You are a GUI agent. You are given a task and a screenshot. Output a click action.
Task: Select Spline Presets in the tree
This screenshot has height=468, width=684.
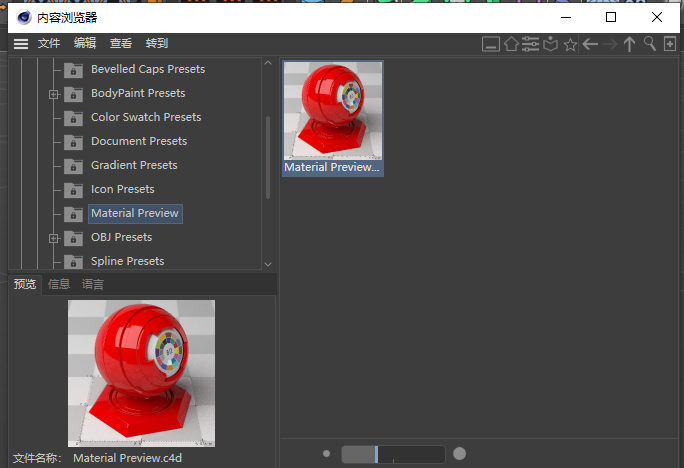(x=127, y=261)
